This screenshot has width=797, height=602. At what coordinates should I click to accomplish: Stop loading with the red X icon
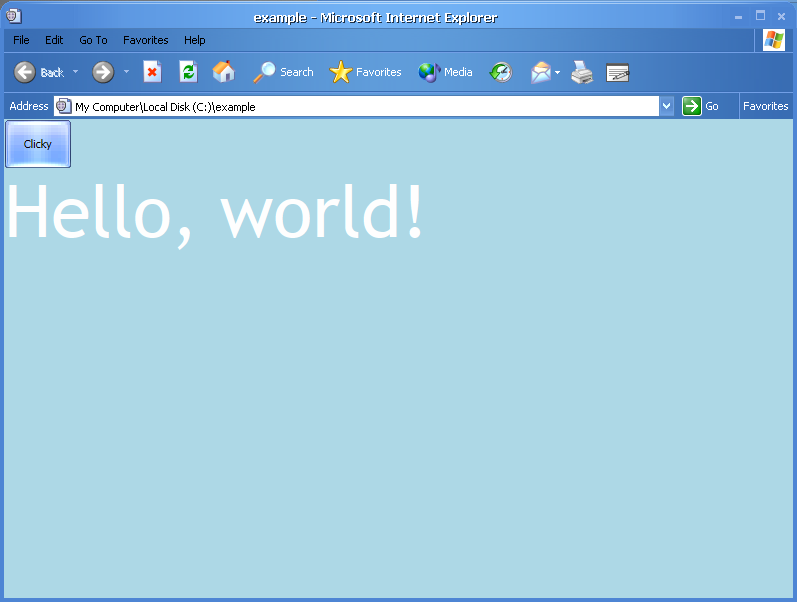point(152,72)
